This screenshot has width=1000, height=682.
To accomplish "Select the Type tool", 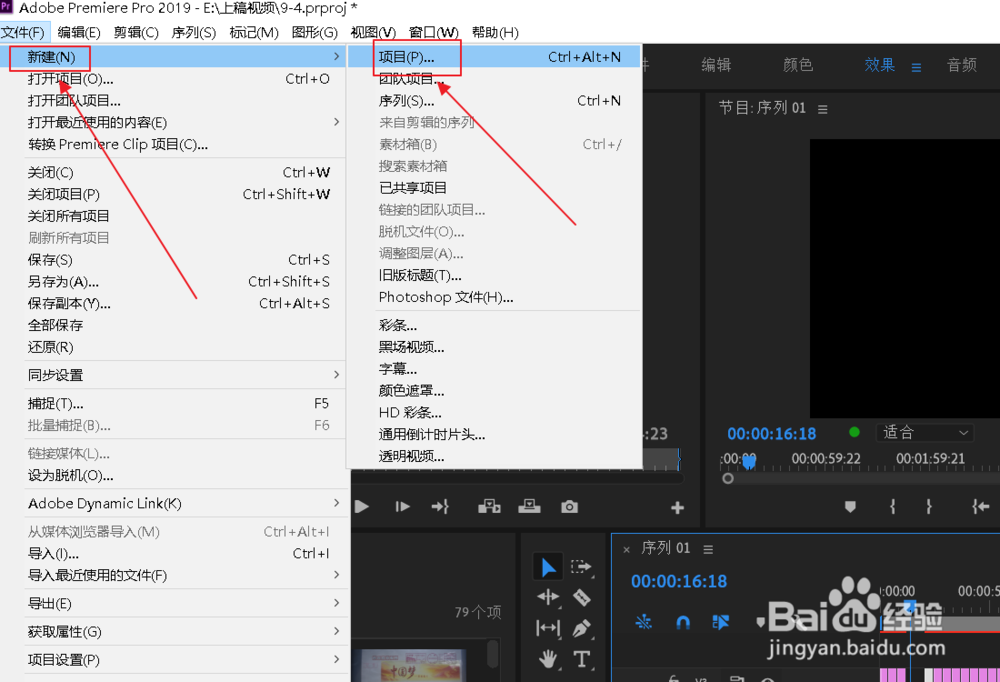I will [581, 658].
